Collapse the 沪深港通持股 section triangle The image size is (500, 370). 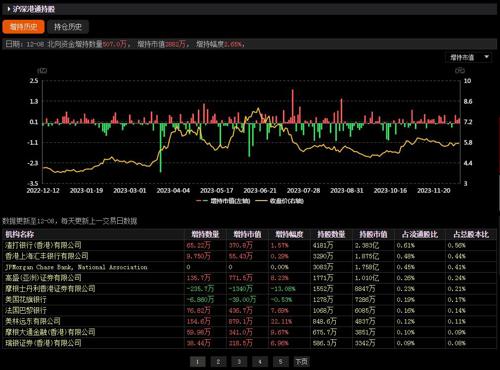(8, 9)
